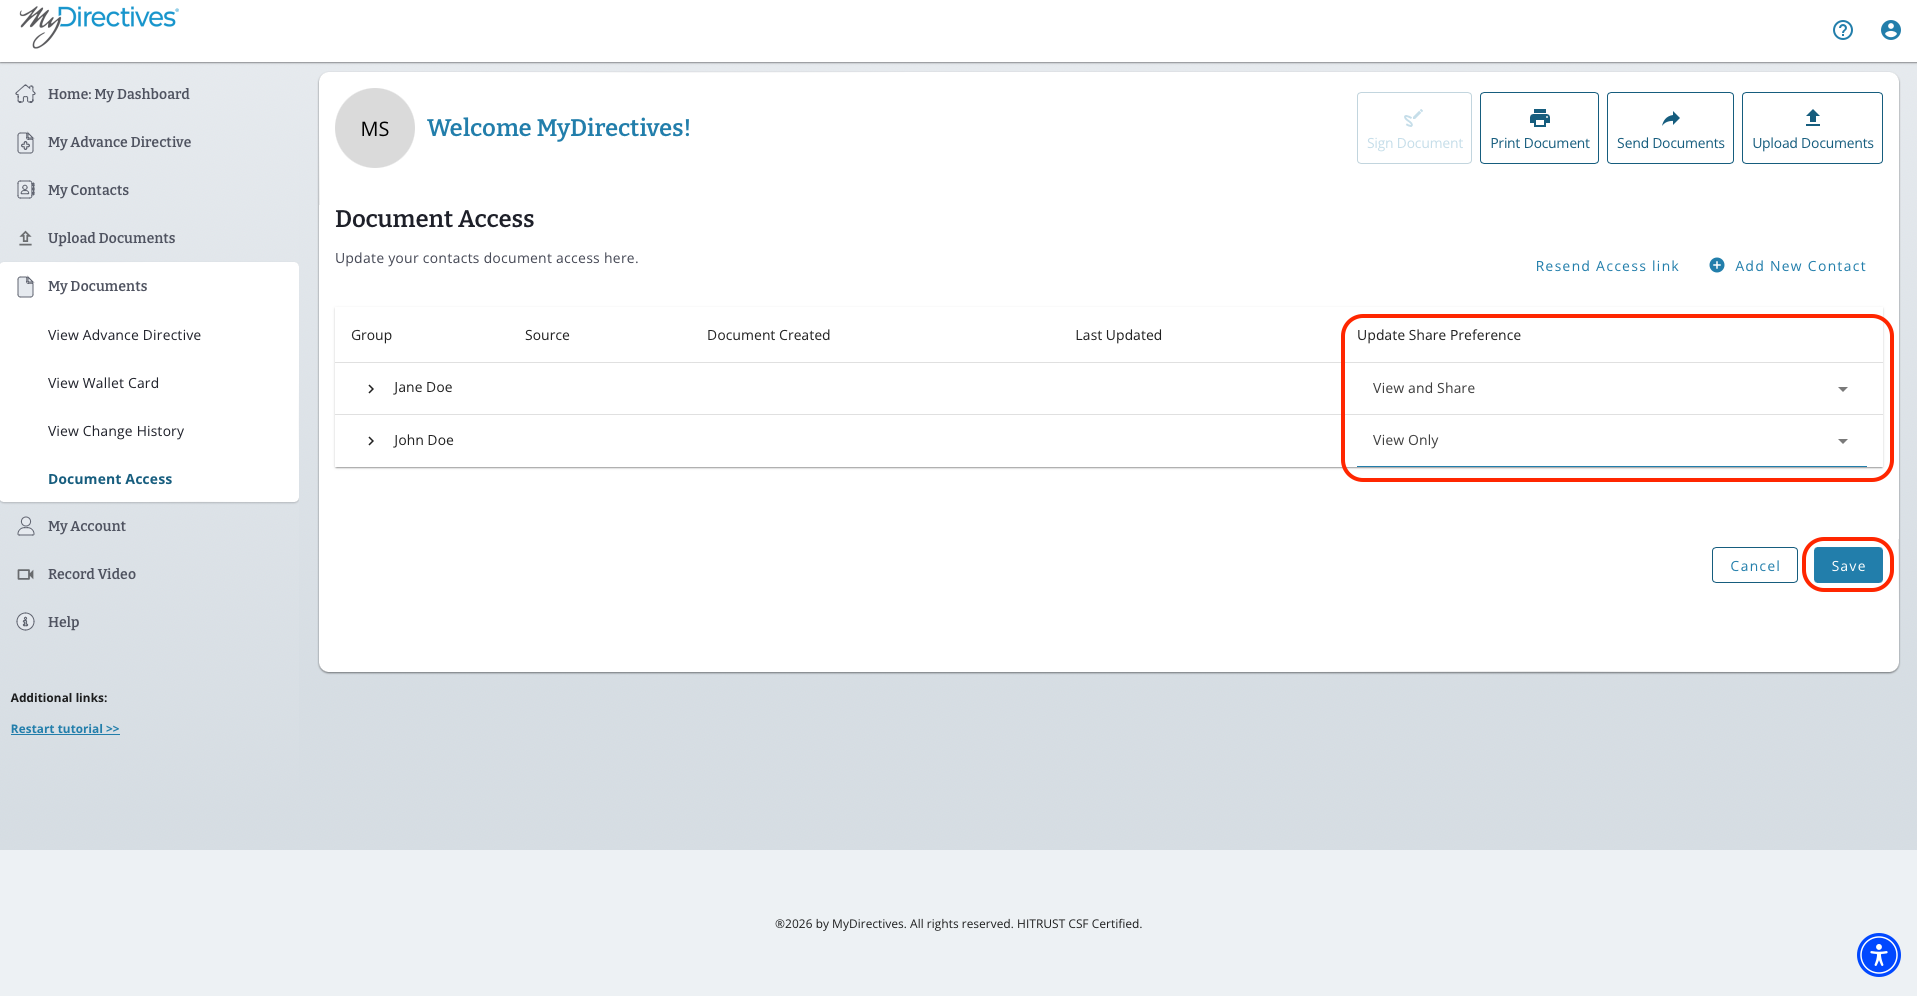
Task: Click the Record Video camera icon
Action: (26, 574)
